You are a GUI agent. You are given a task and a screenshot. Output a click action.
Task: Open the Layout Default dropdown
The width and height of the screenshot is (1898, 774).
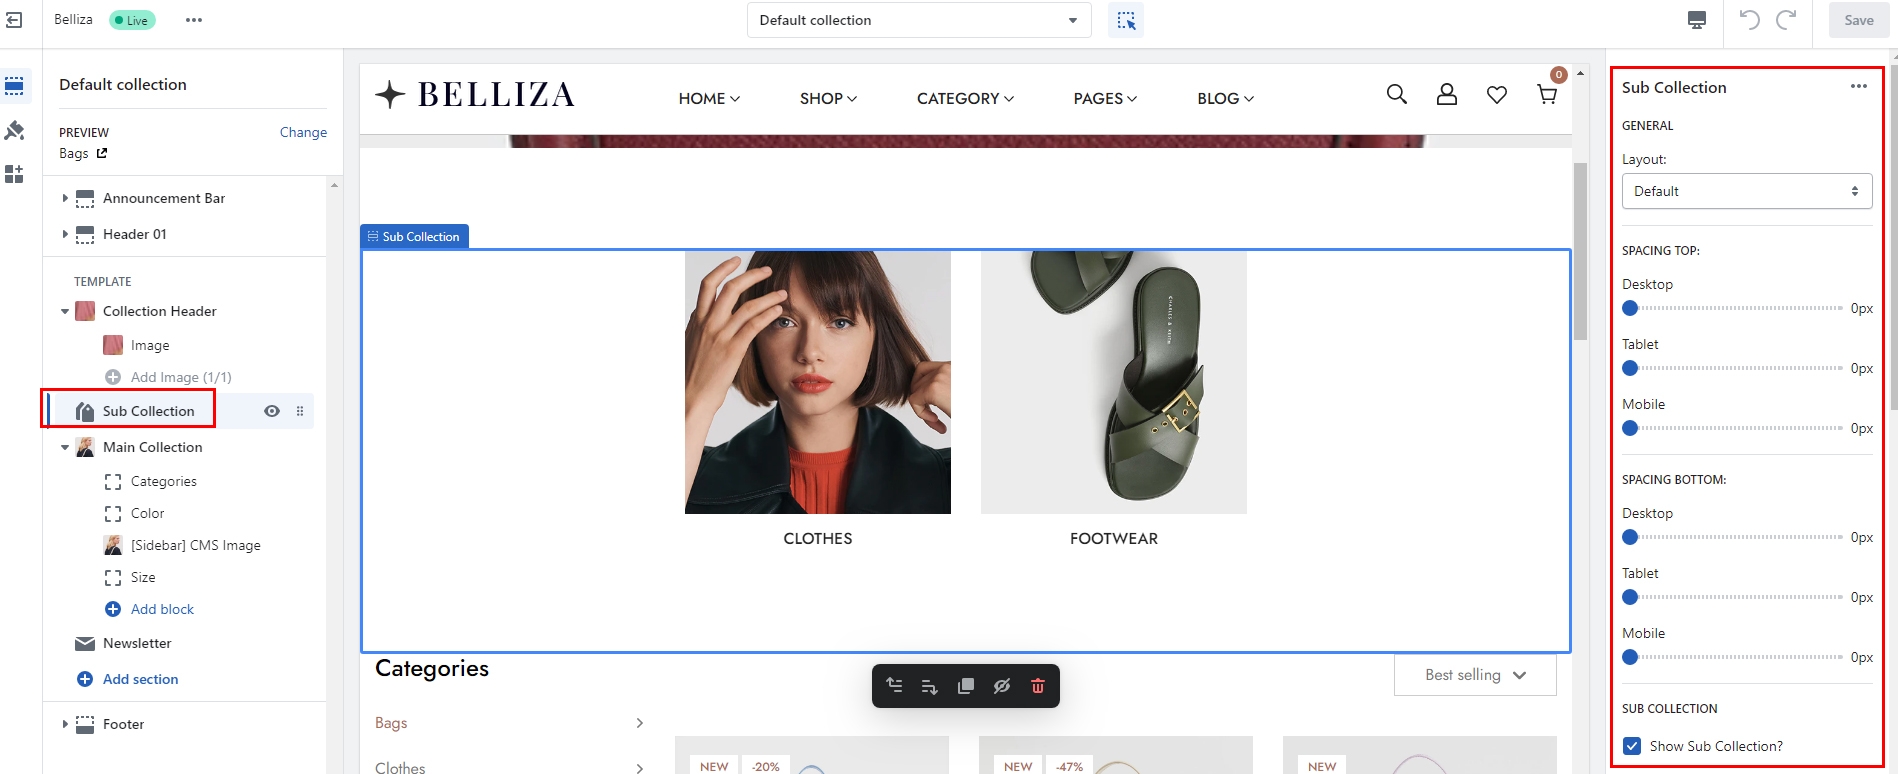point(1746,191)
